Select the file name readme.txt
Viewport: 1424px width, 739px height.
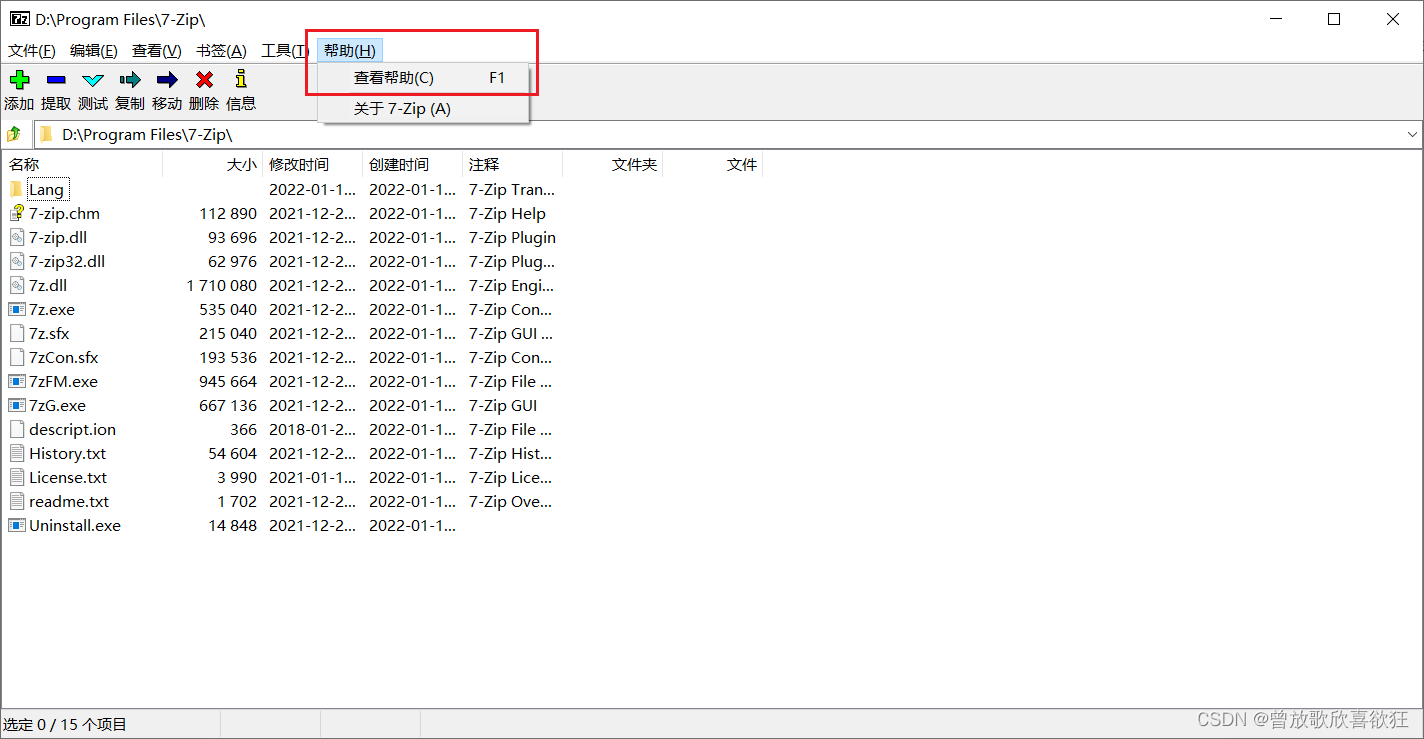(x=69, y=501)
